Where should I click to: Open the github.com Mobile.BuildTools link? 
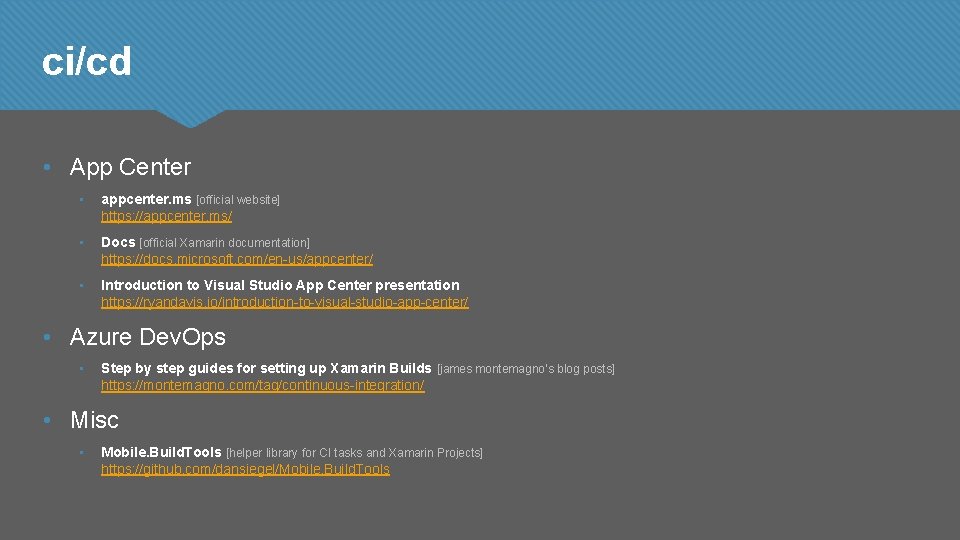pyautogui.click(x=246, y=469)
